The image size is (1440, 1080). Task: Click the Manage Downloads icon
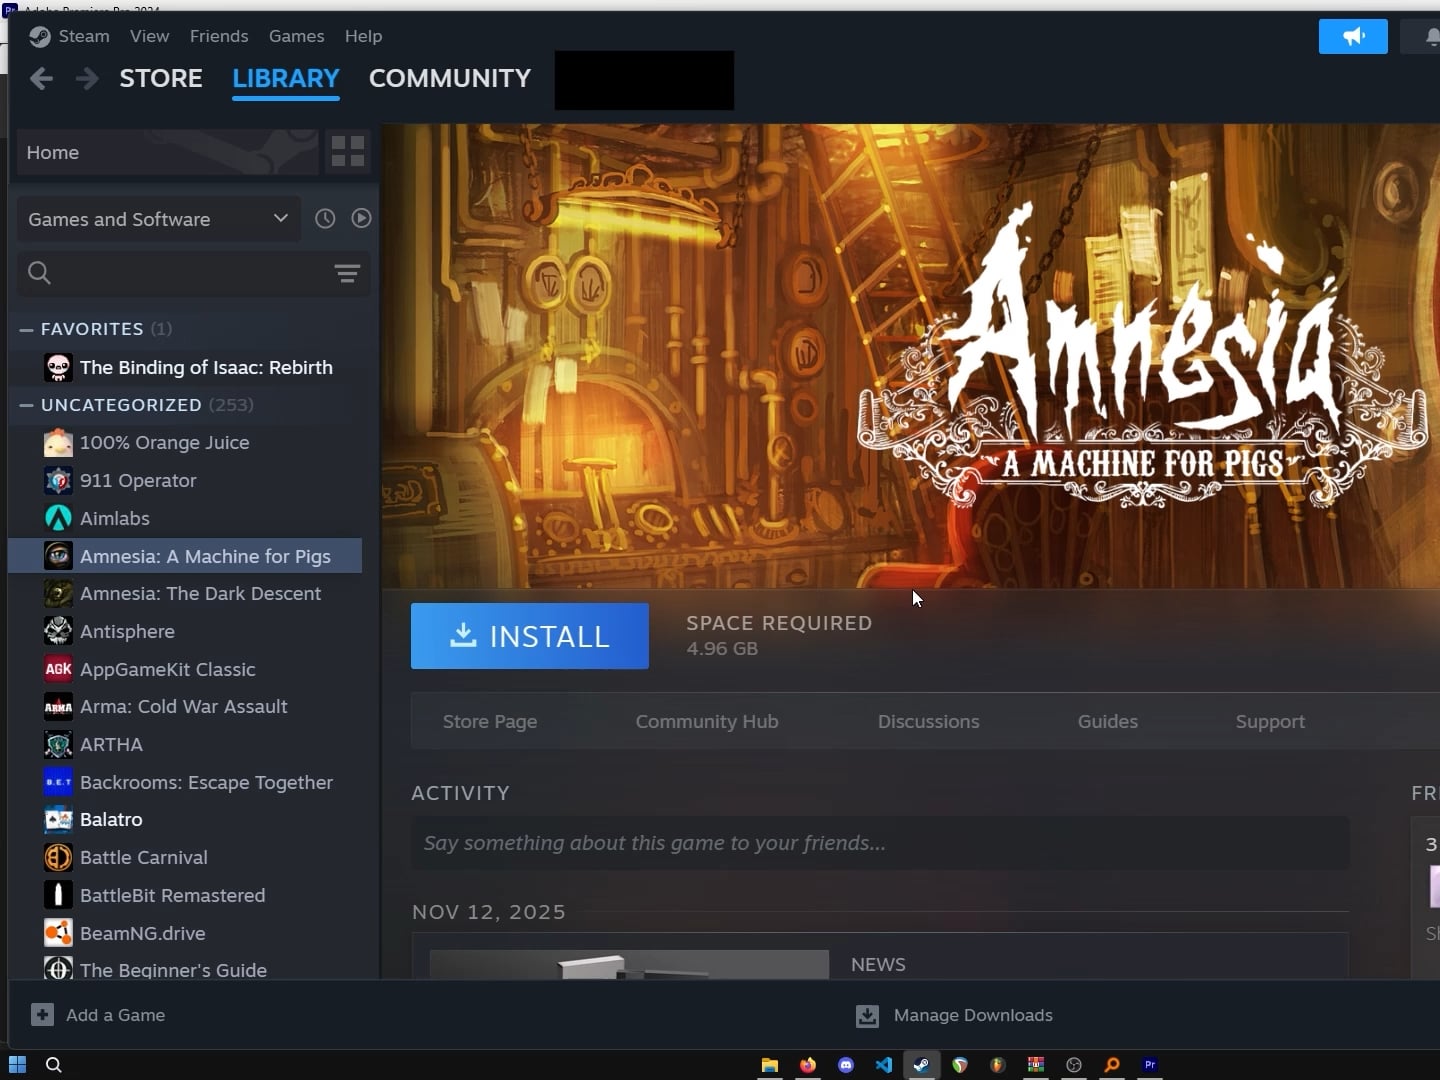click(x=867, y=1016)
